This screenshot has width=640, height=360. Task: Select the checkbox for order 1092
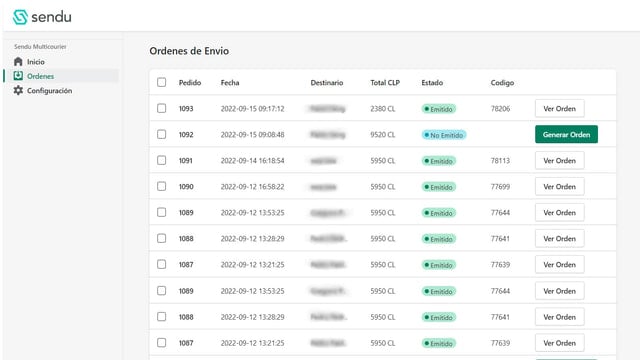click(162, 134)
